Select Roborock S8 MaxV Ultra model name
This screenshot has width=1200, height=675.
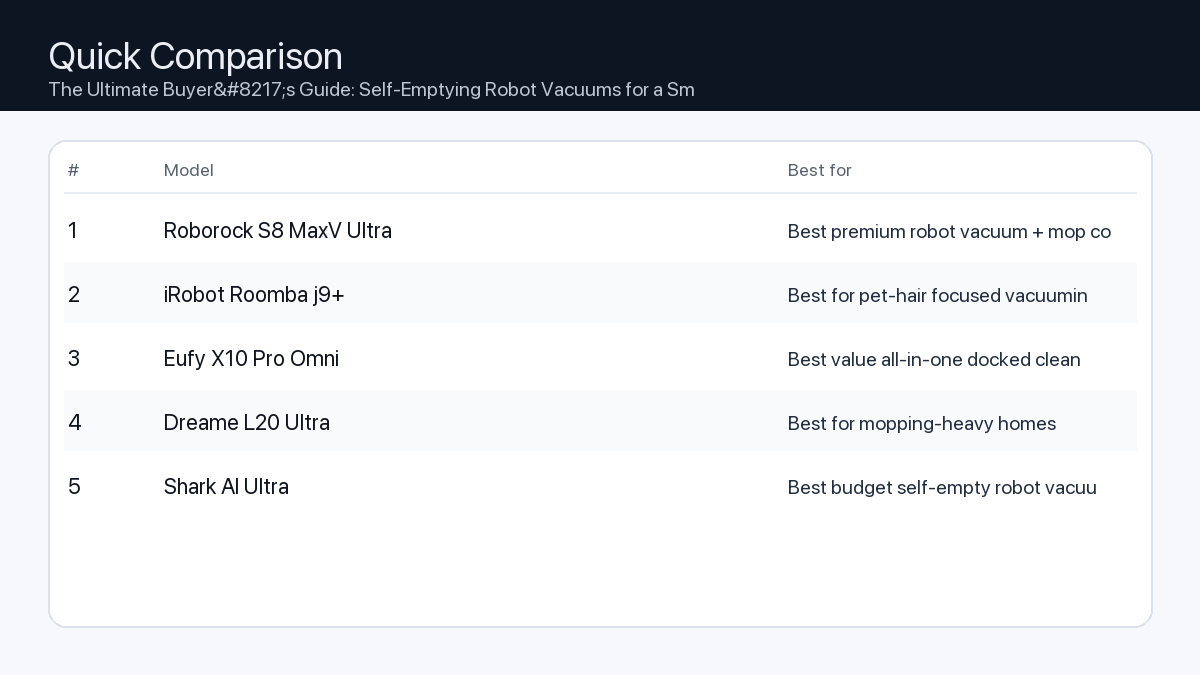click(277, 231)
